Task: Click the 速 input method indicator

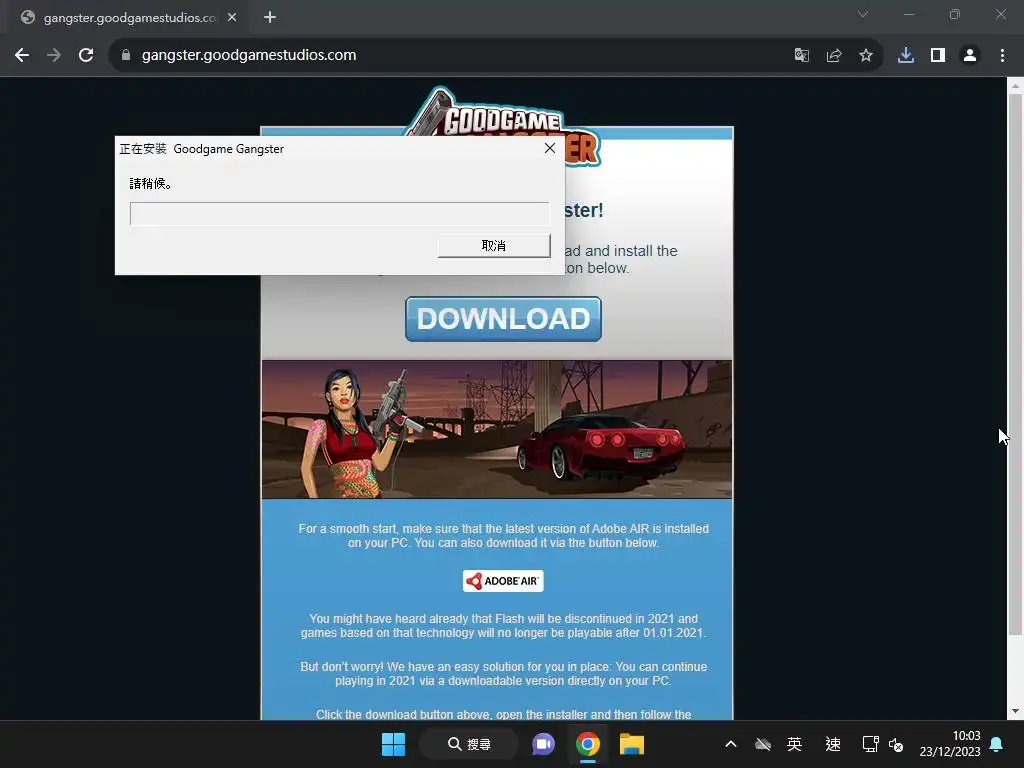Action: [x=833, y=744]
